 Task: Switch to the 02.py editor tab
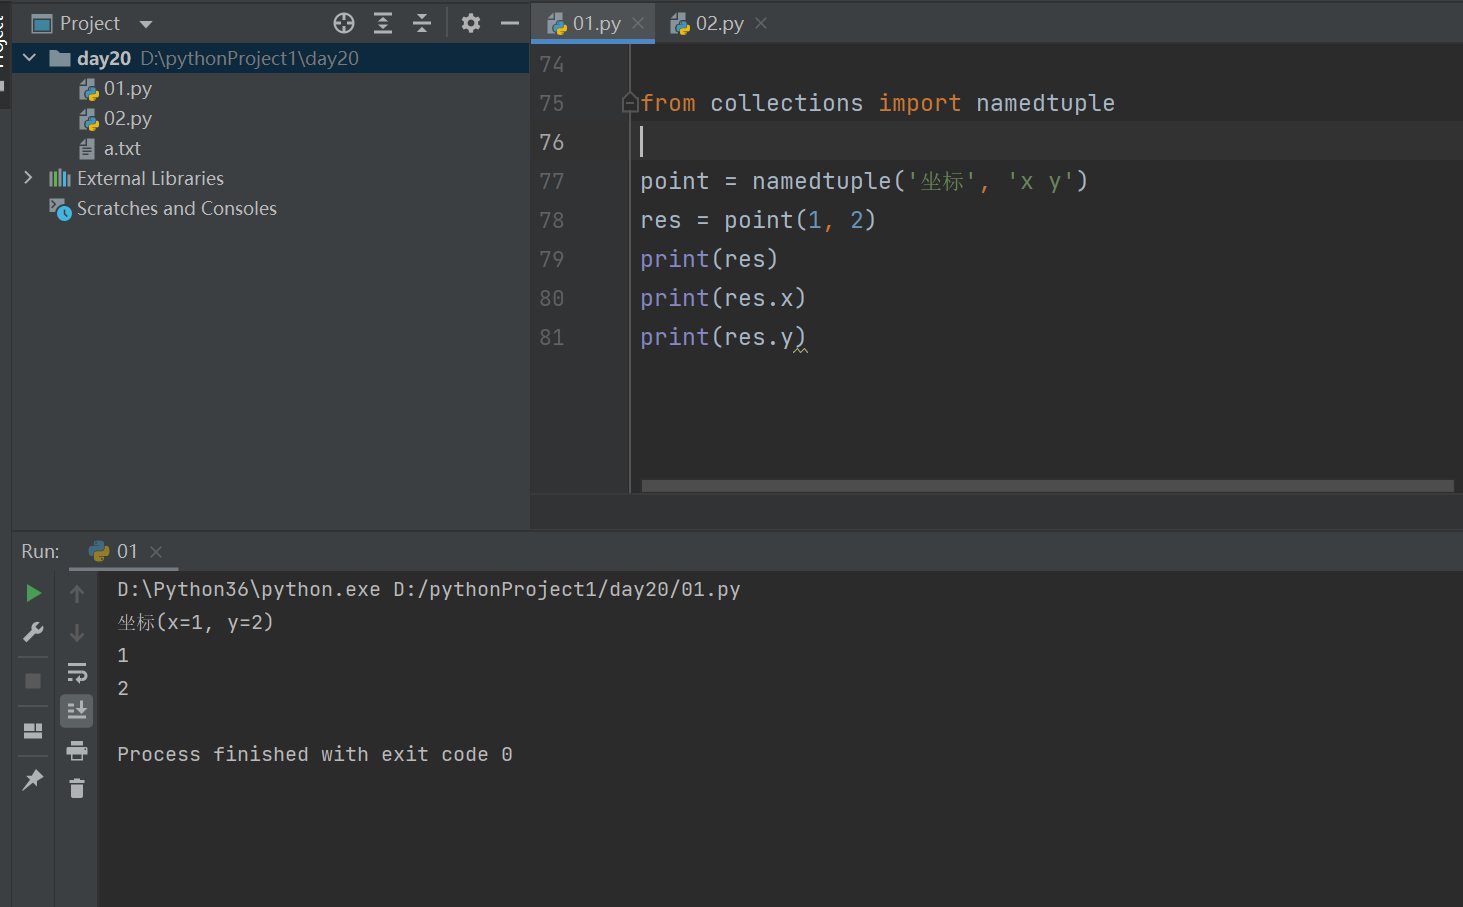[x=719, y=23]
